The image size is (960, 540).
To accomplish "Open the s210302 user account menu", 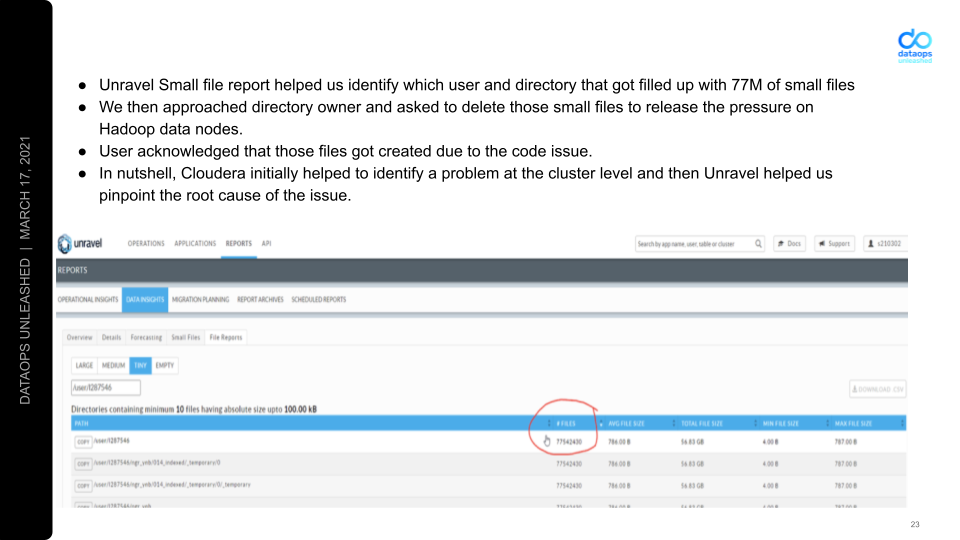I will (885, 244).
